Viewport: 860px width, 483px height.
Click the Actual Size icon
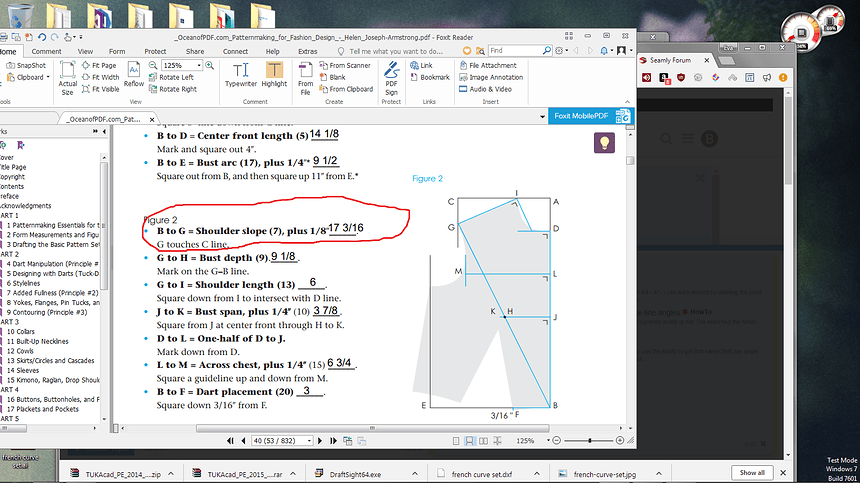67,78
